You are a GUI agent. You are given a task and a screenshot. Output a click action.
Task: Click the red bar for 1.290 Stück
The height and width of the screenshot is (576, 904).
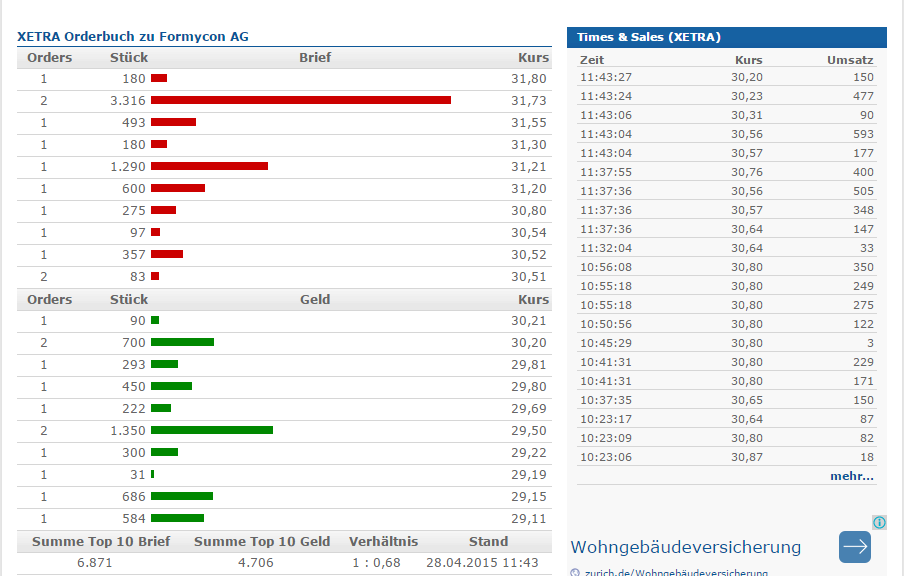tap(209, 166)
